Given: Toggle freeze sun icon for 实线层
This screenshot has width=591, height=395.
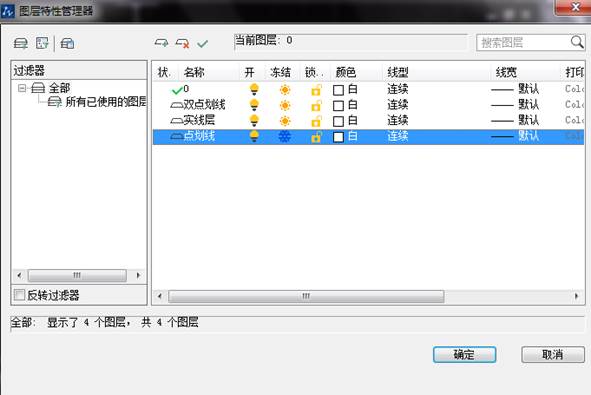Looking at the screenshot, I should (285, 121).
